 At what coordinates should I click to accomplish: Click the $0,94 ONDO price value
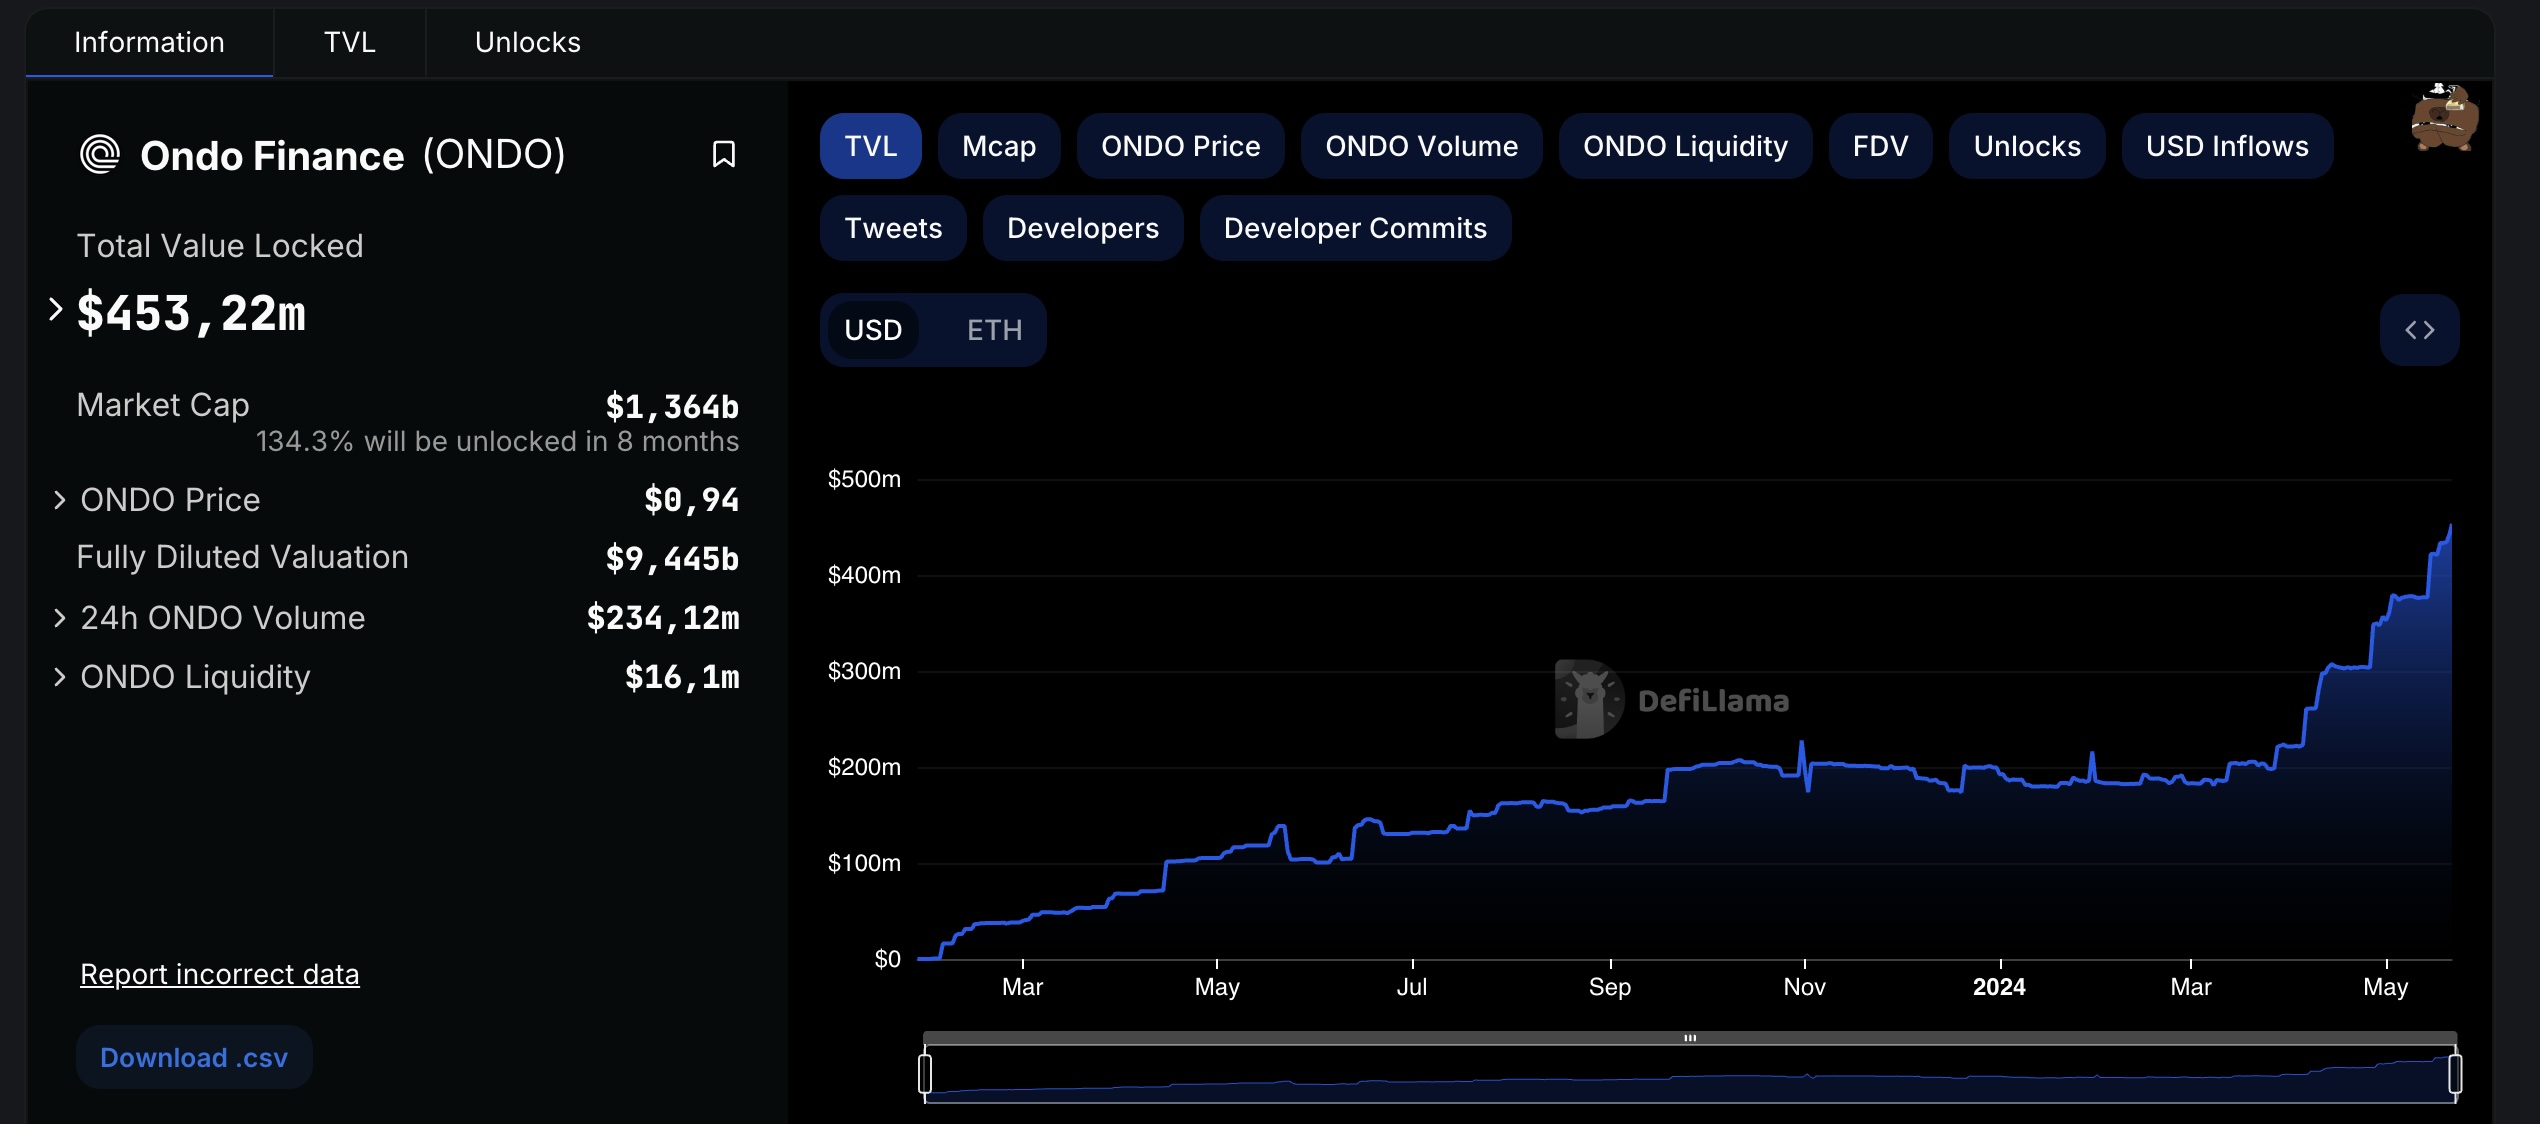point(691,499)
